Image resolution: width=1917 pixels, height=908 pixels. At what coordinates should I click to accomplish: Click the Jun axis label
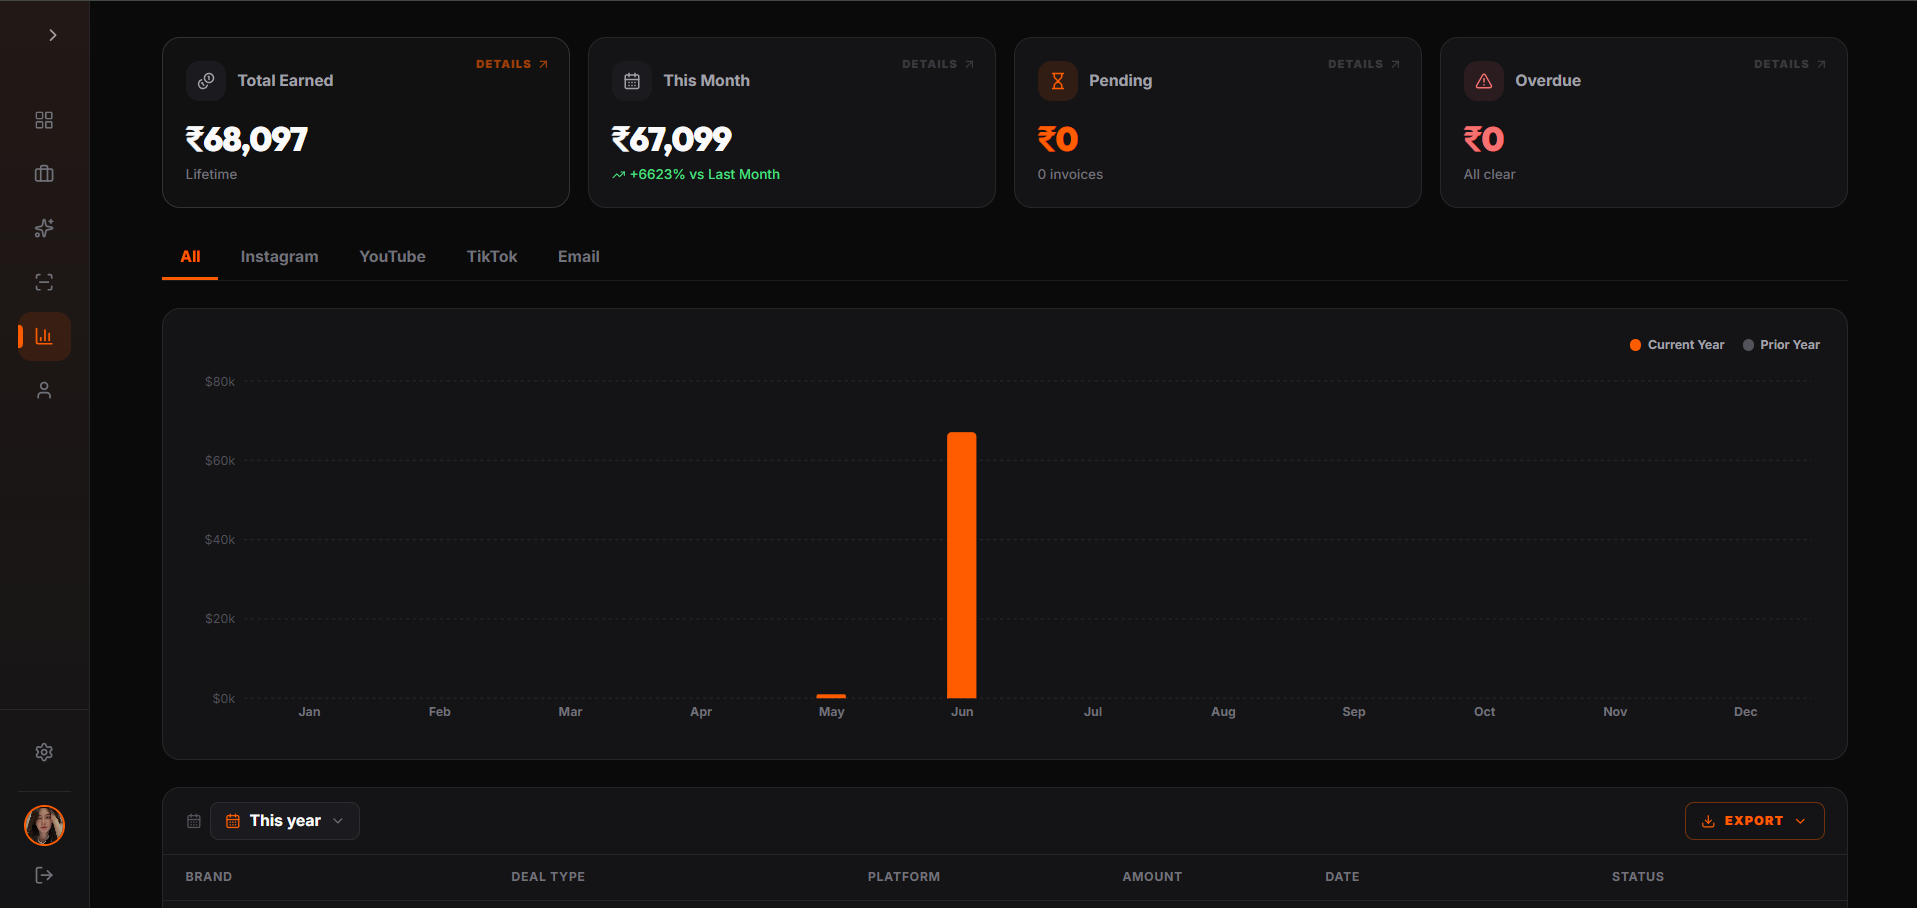click(962, 712)
